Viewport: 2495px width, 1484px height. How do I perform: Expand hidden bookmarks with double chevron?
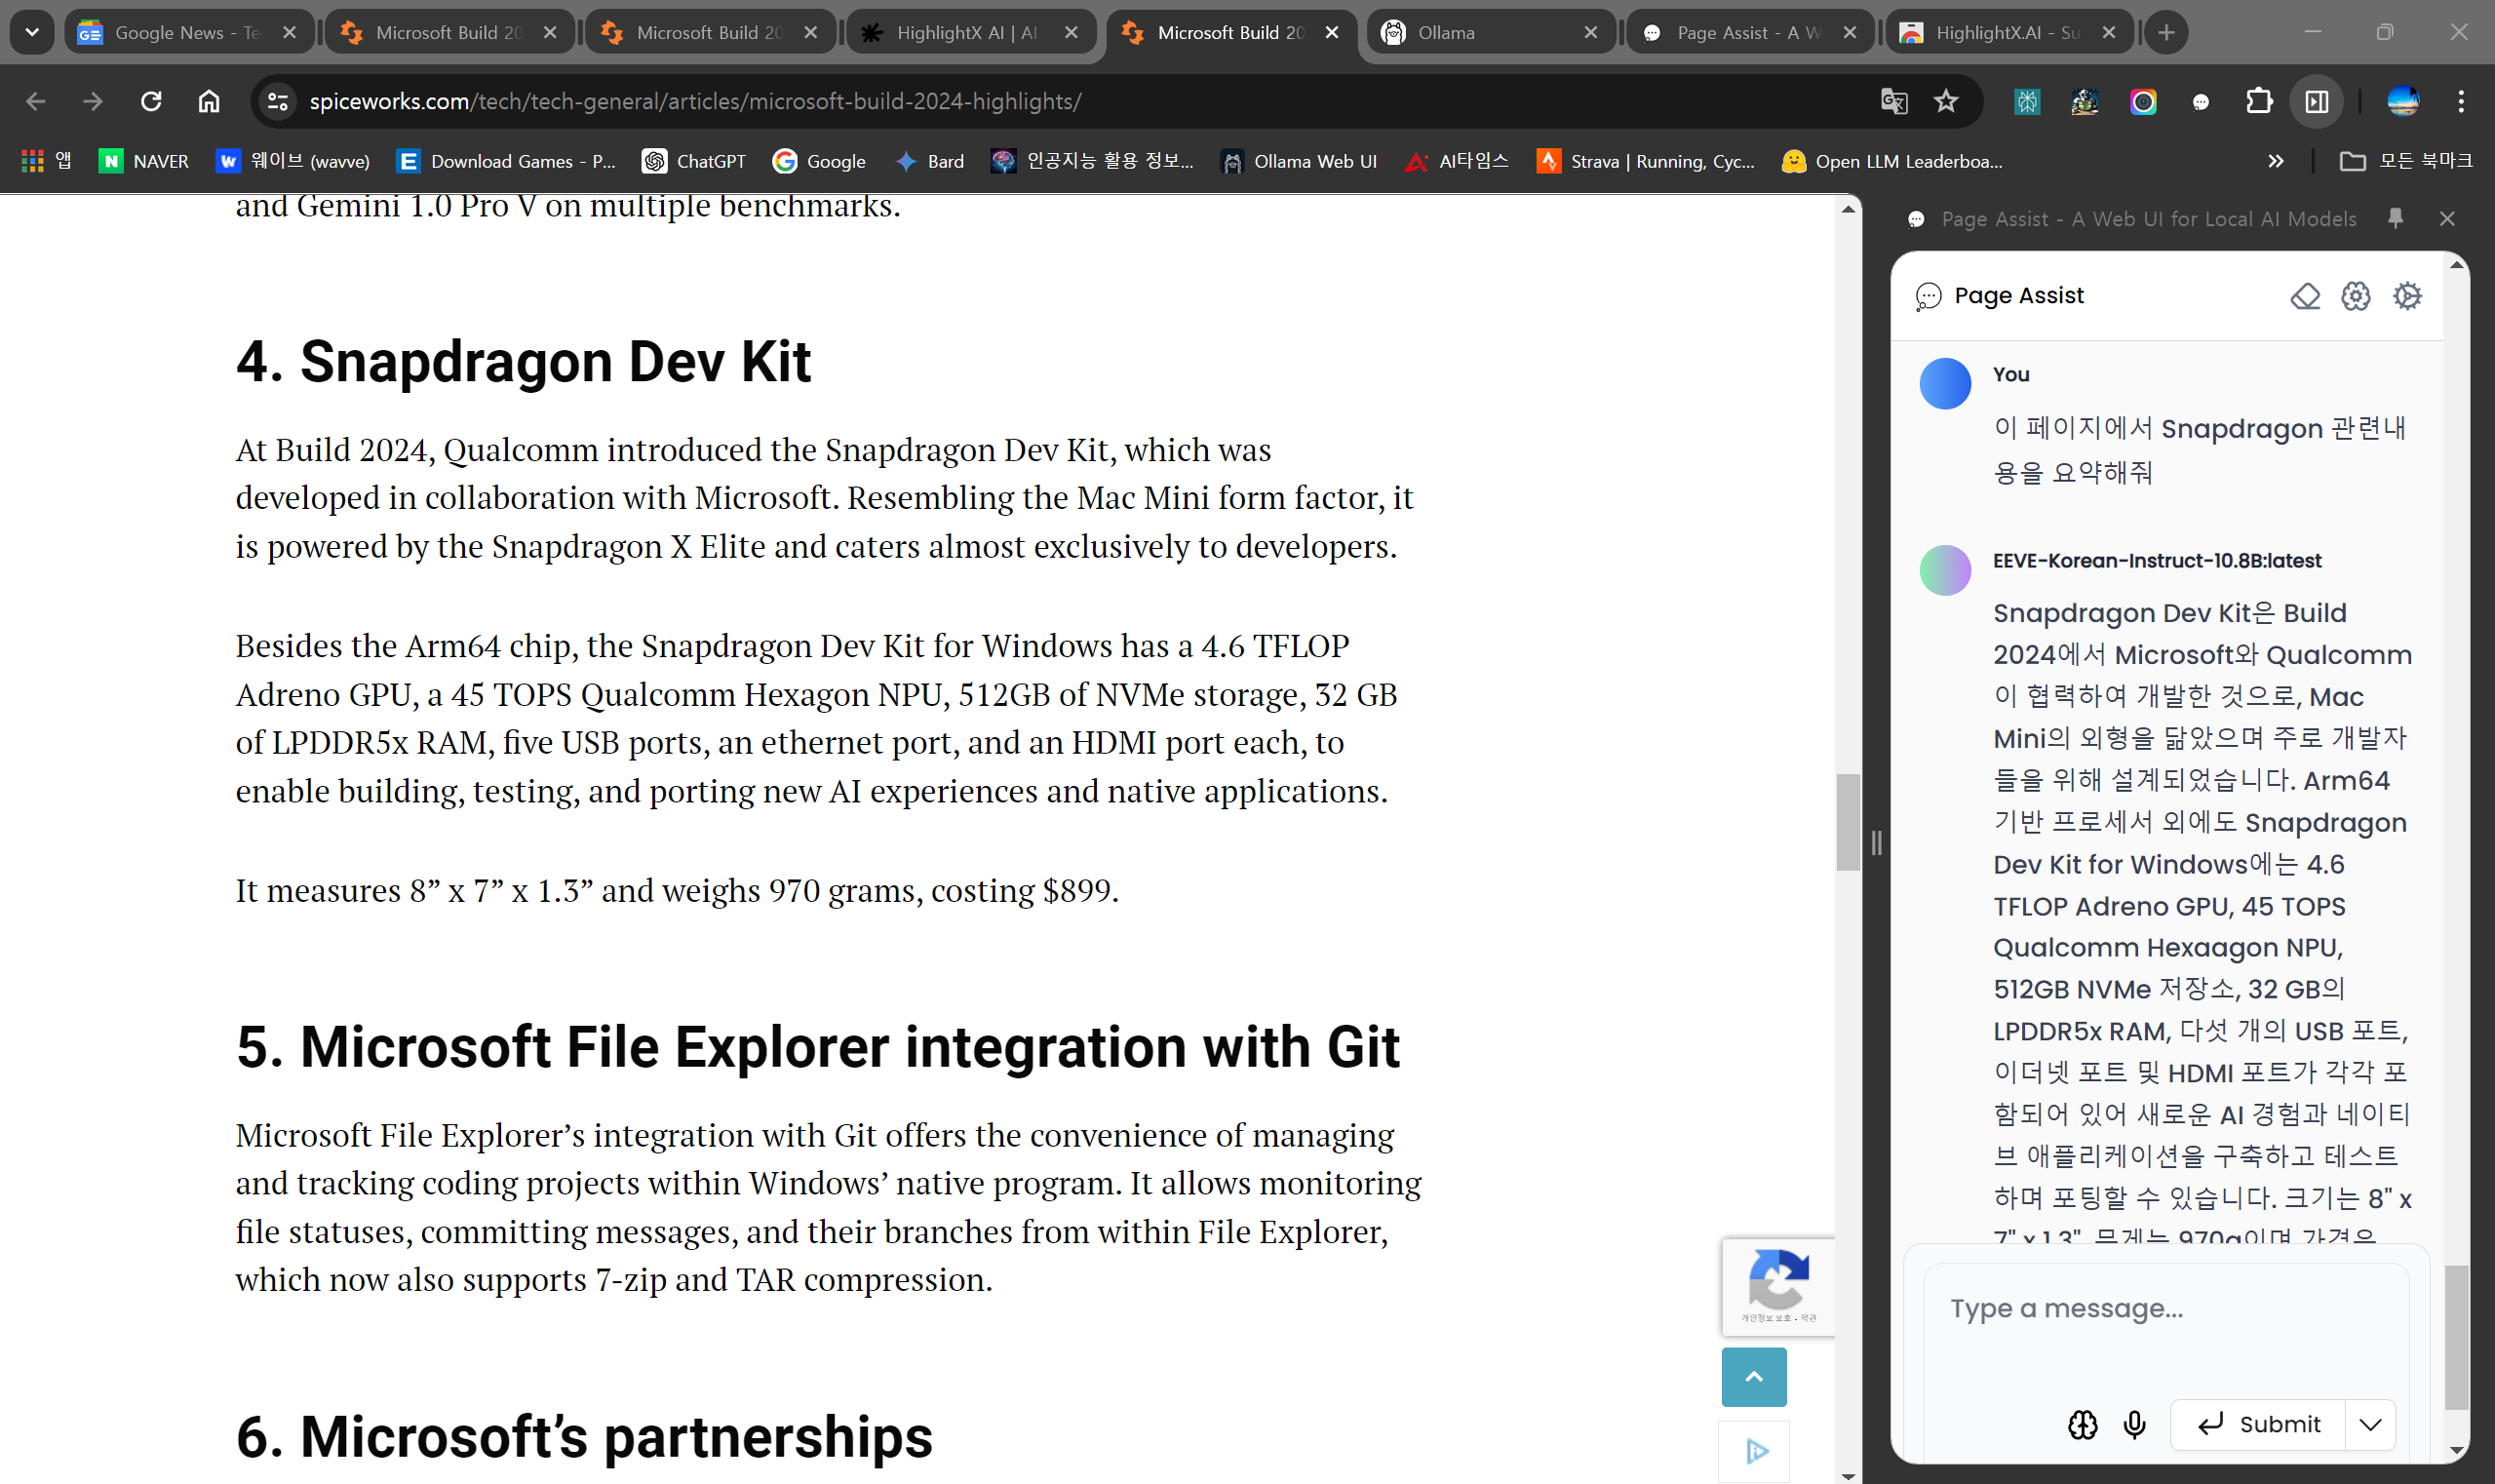coord(2276,161)
